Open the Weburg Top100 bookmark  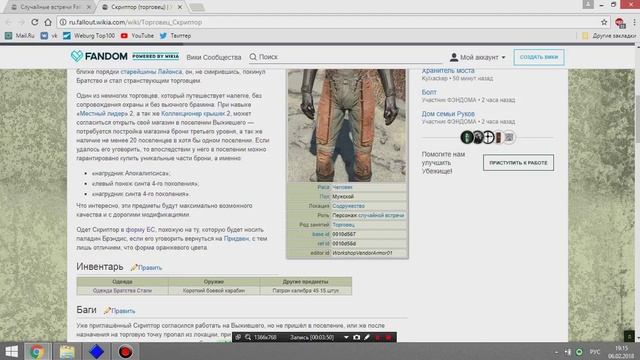pos(89,36)
